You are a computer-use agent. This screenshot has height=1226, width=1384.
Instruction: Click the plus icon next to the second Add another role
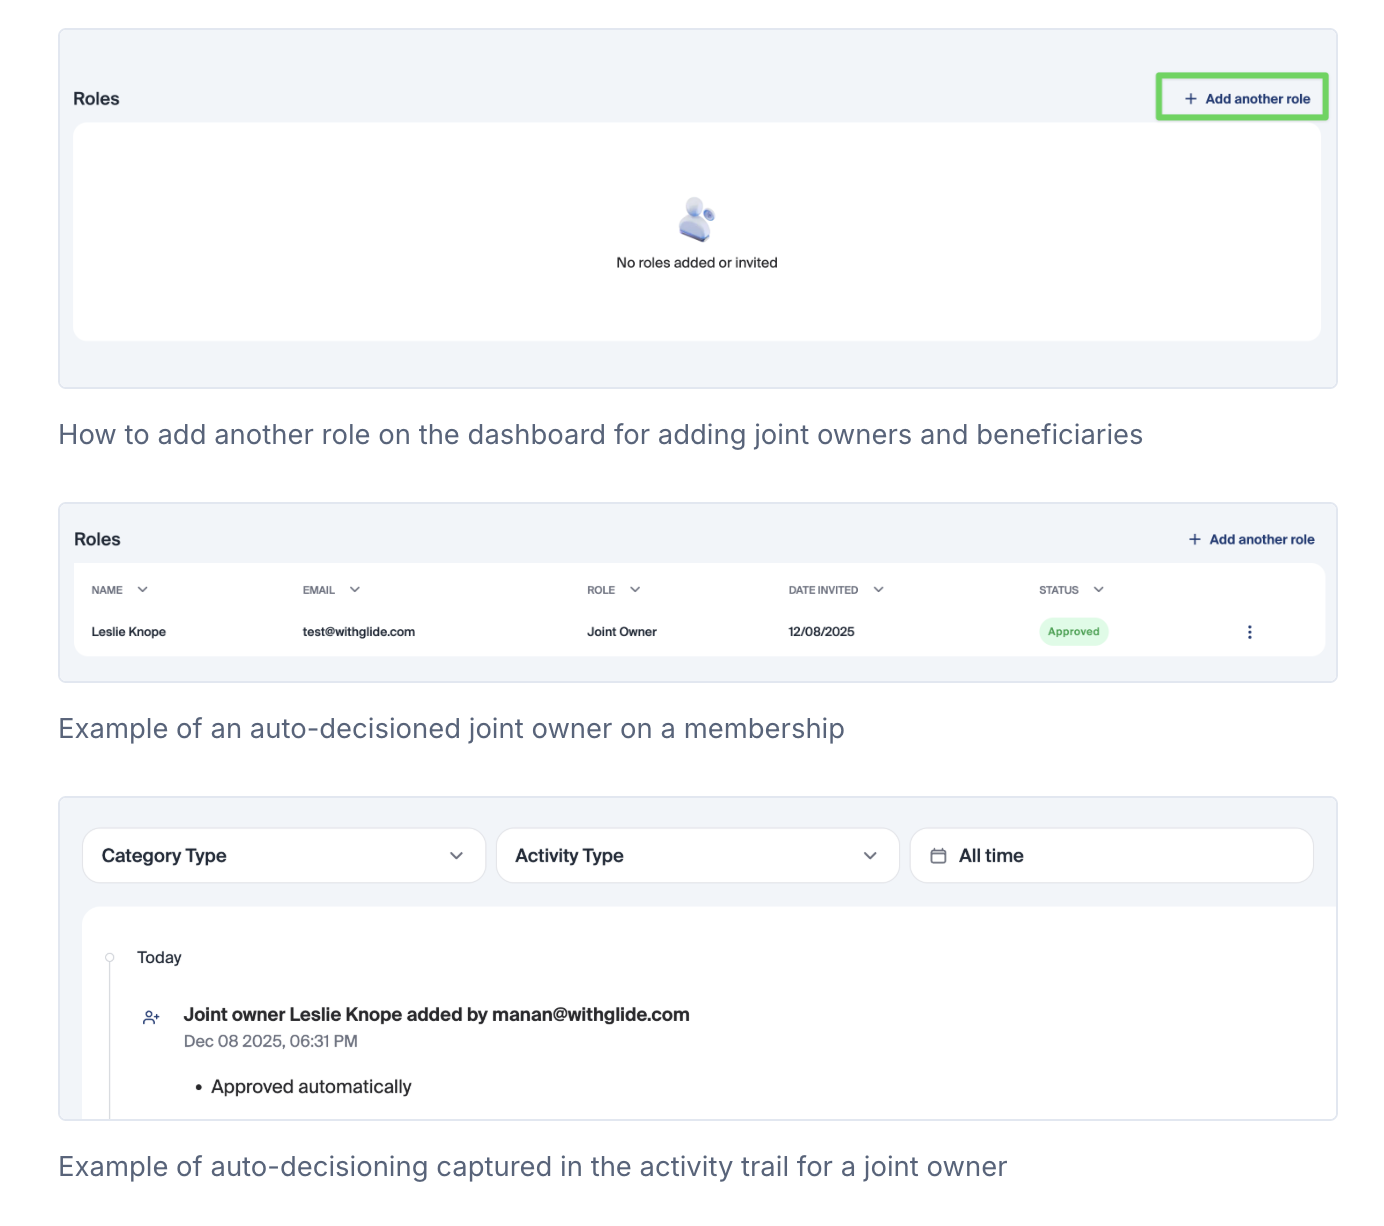coord(1195,539)
